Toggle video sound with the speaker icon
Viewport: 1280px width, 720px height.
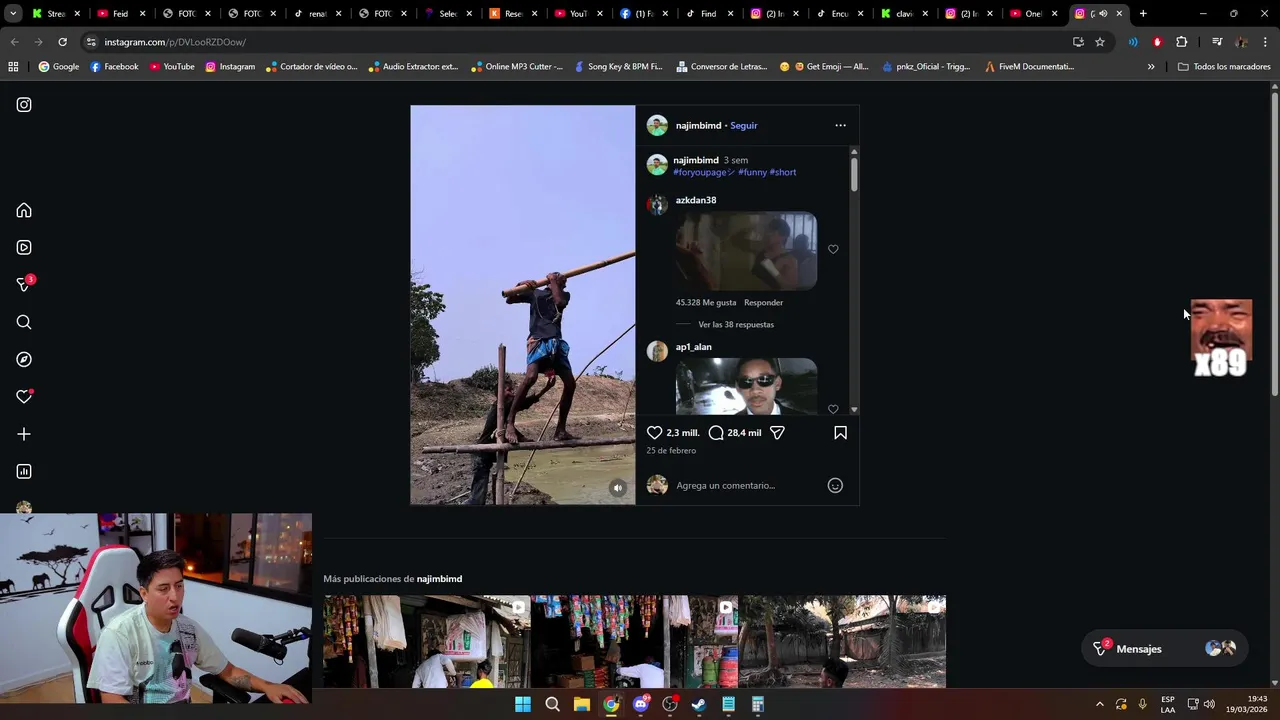(618, 488)
